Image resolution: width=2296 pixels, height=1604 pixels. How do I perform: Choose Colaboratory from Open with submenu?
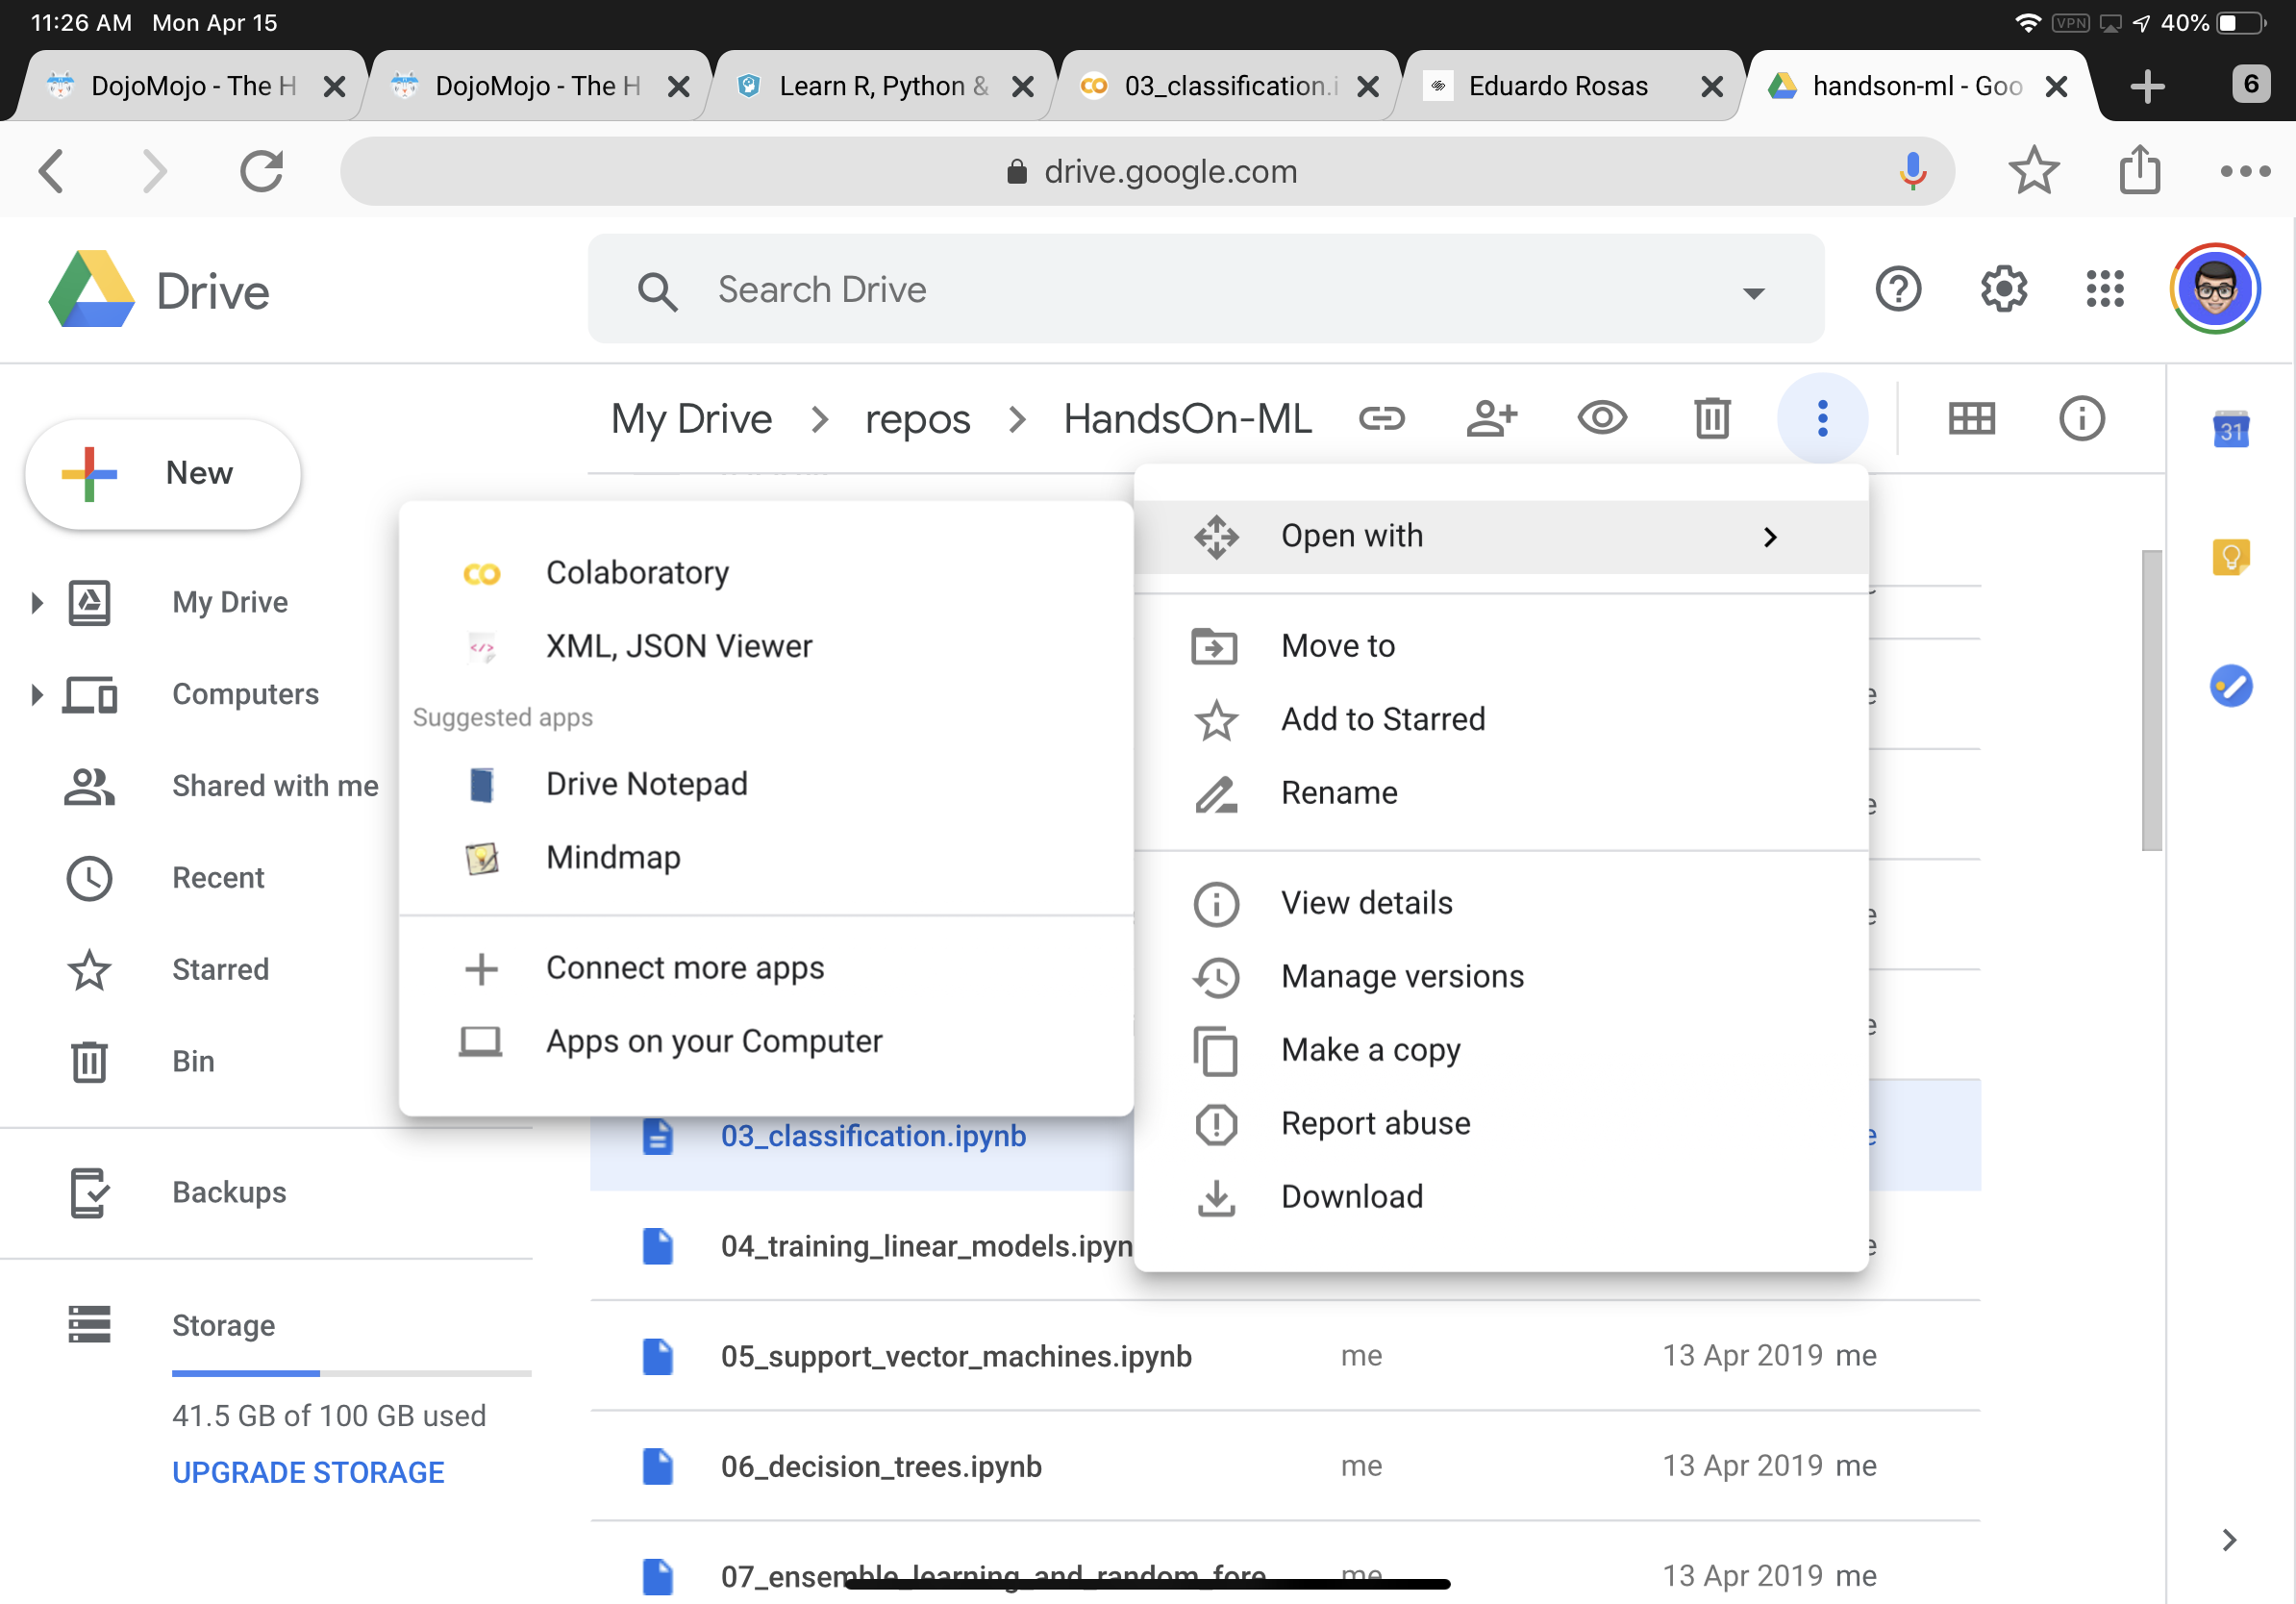pos(637,573)
